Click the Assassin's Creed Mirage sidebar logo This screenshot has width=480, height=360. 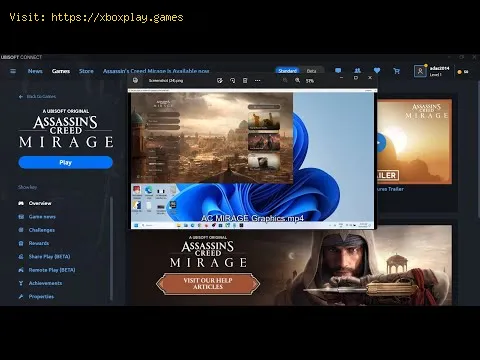[x=66, y=129]
